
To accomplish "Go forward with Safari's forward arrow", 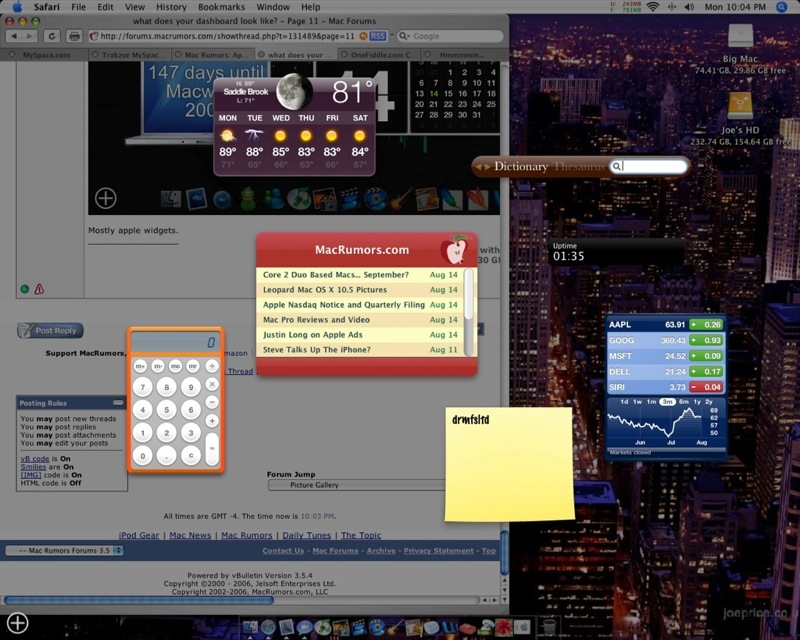I will pos(30,36).
